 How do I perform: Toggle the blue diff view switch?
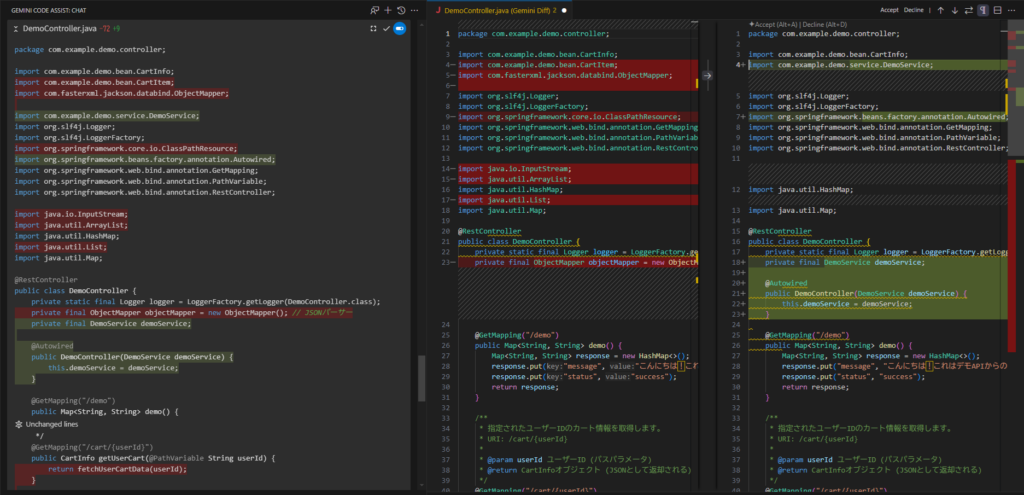point(400,29)
